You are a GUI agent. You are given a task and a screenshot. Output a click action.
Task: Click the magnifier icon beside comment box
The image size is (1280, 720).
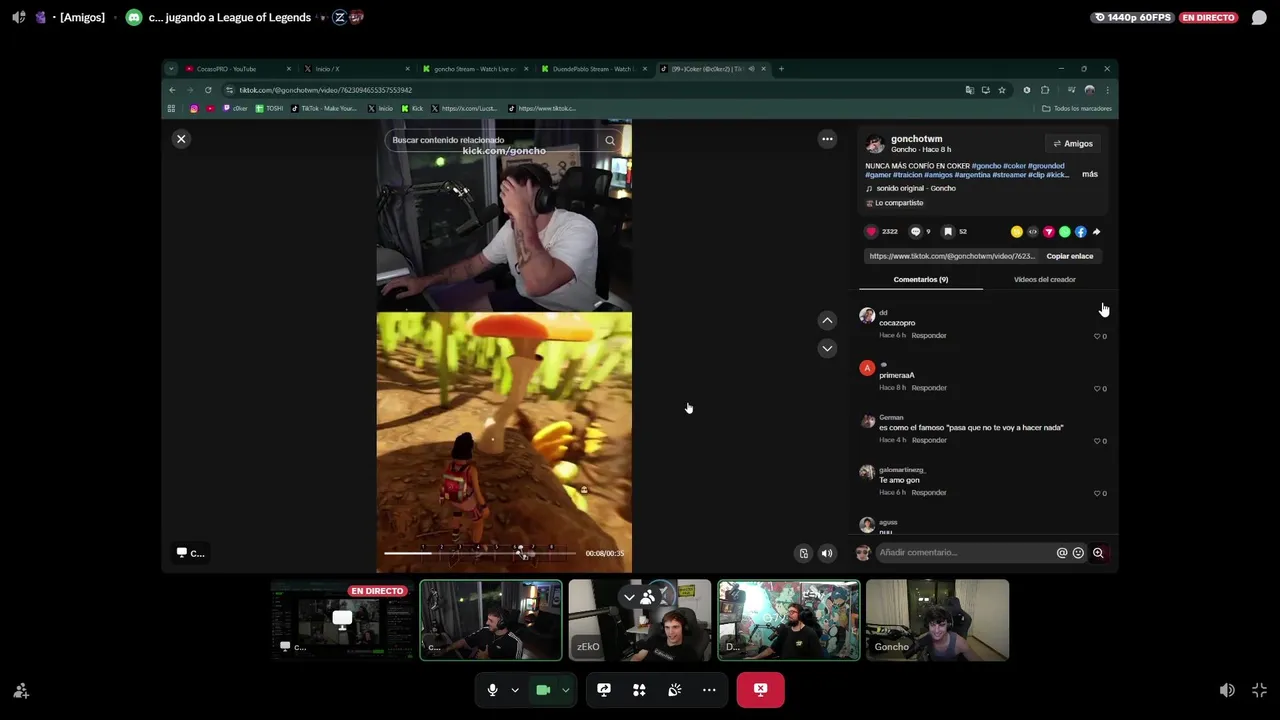pos(1098,553)
